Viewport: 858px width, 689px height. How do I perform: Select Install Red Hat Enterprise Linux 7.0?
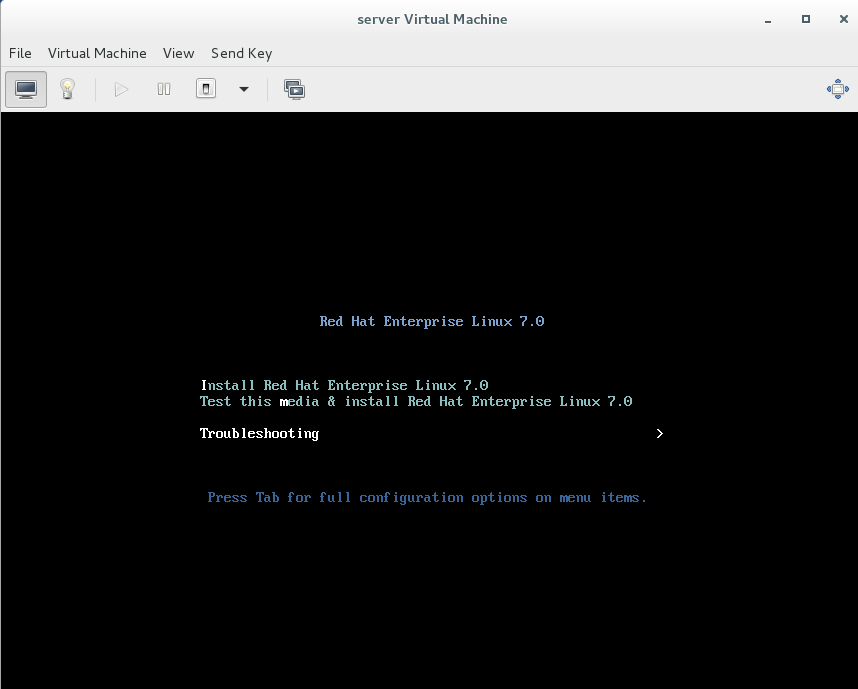click(344, 385)
